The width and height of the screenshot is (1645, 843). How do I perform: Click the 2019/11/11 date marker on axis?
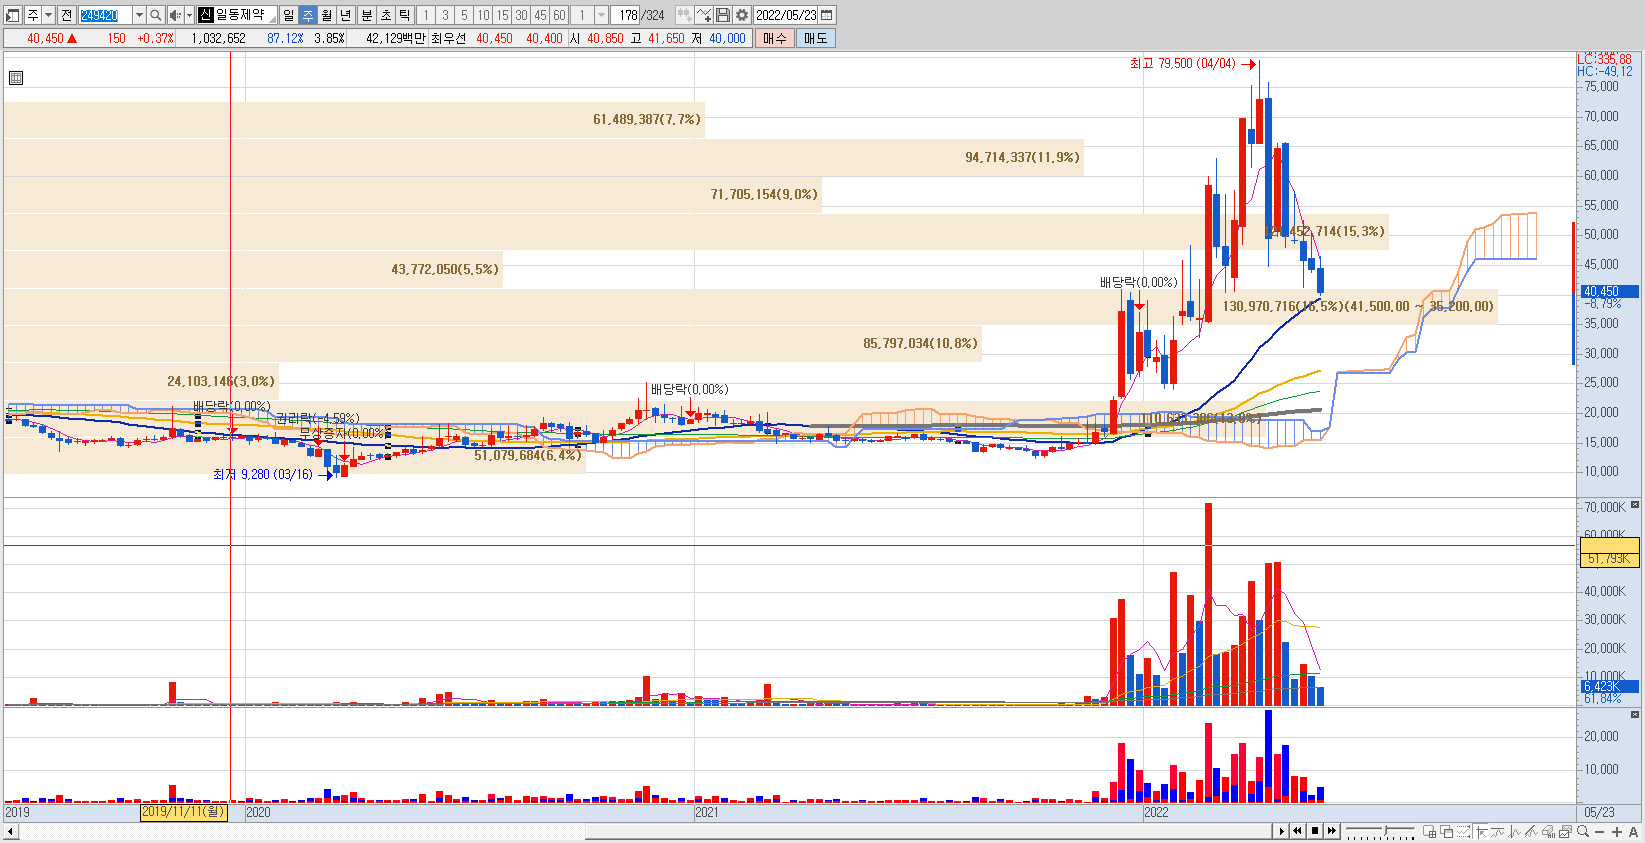(184, 812)
